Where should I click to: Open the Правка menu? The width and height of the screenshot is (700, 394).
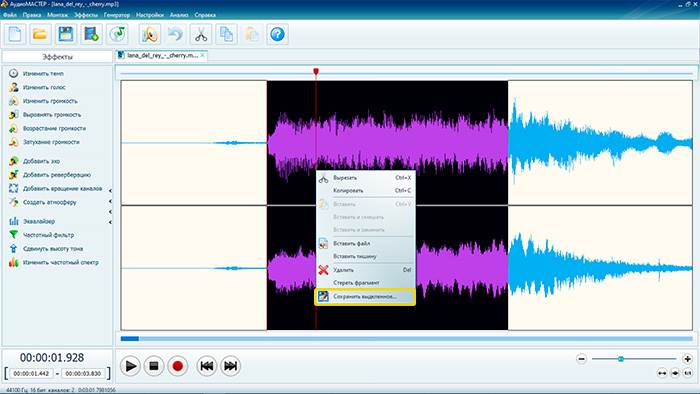click(x=32, y=15)
